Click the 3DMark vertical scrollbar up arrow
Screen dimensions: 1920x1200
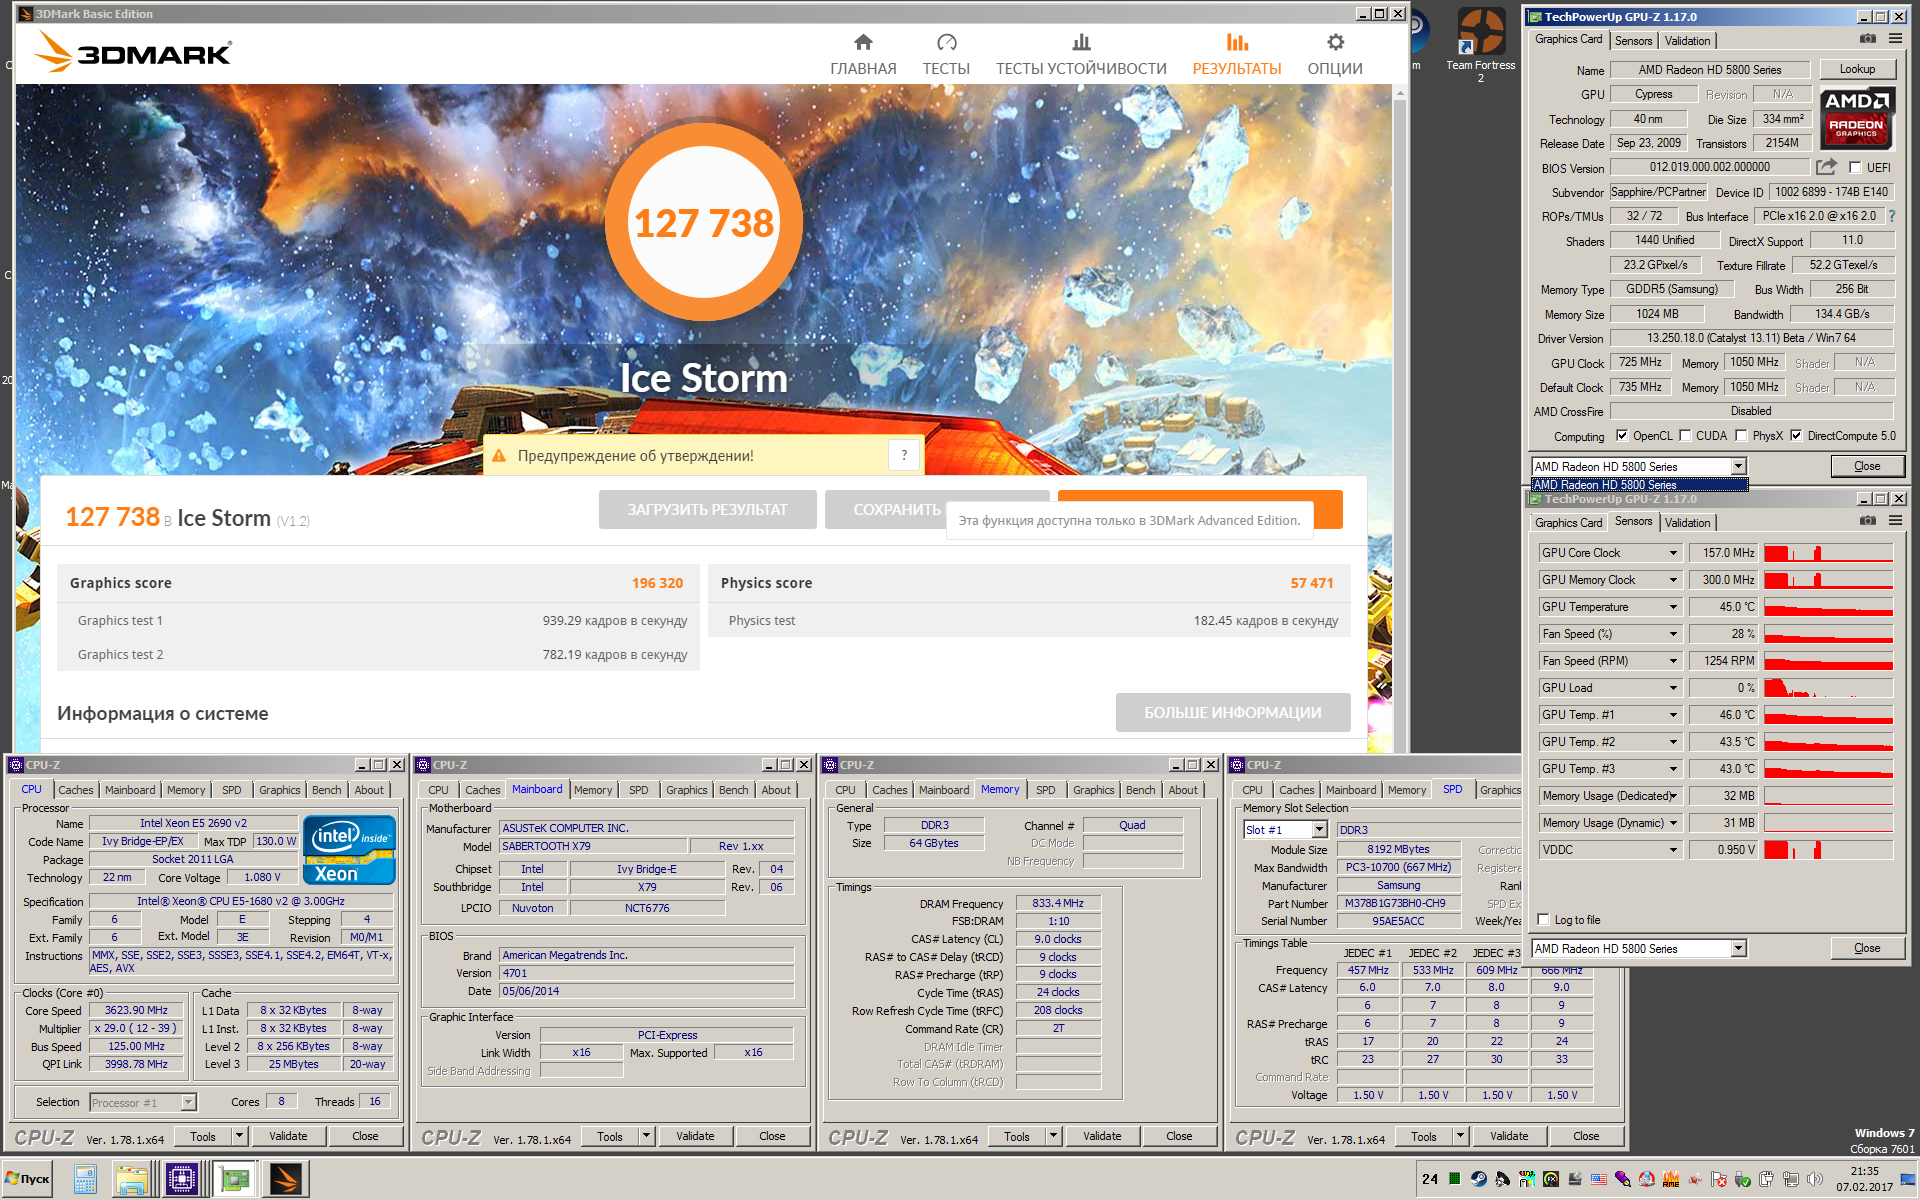click(x=1400, y=94)
